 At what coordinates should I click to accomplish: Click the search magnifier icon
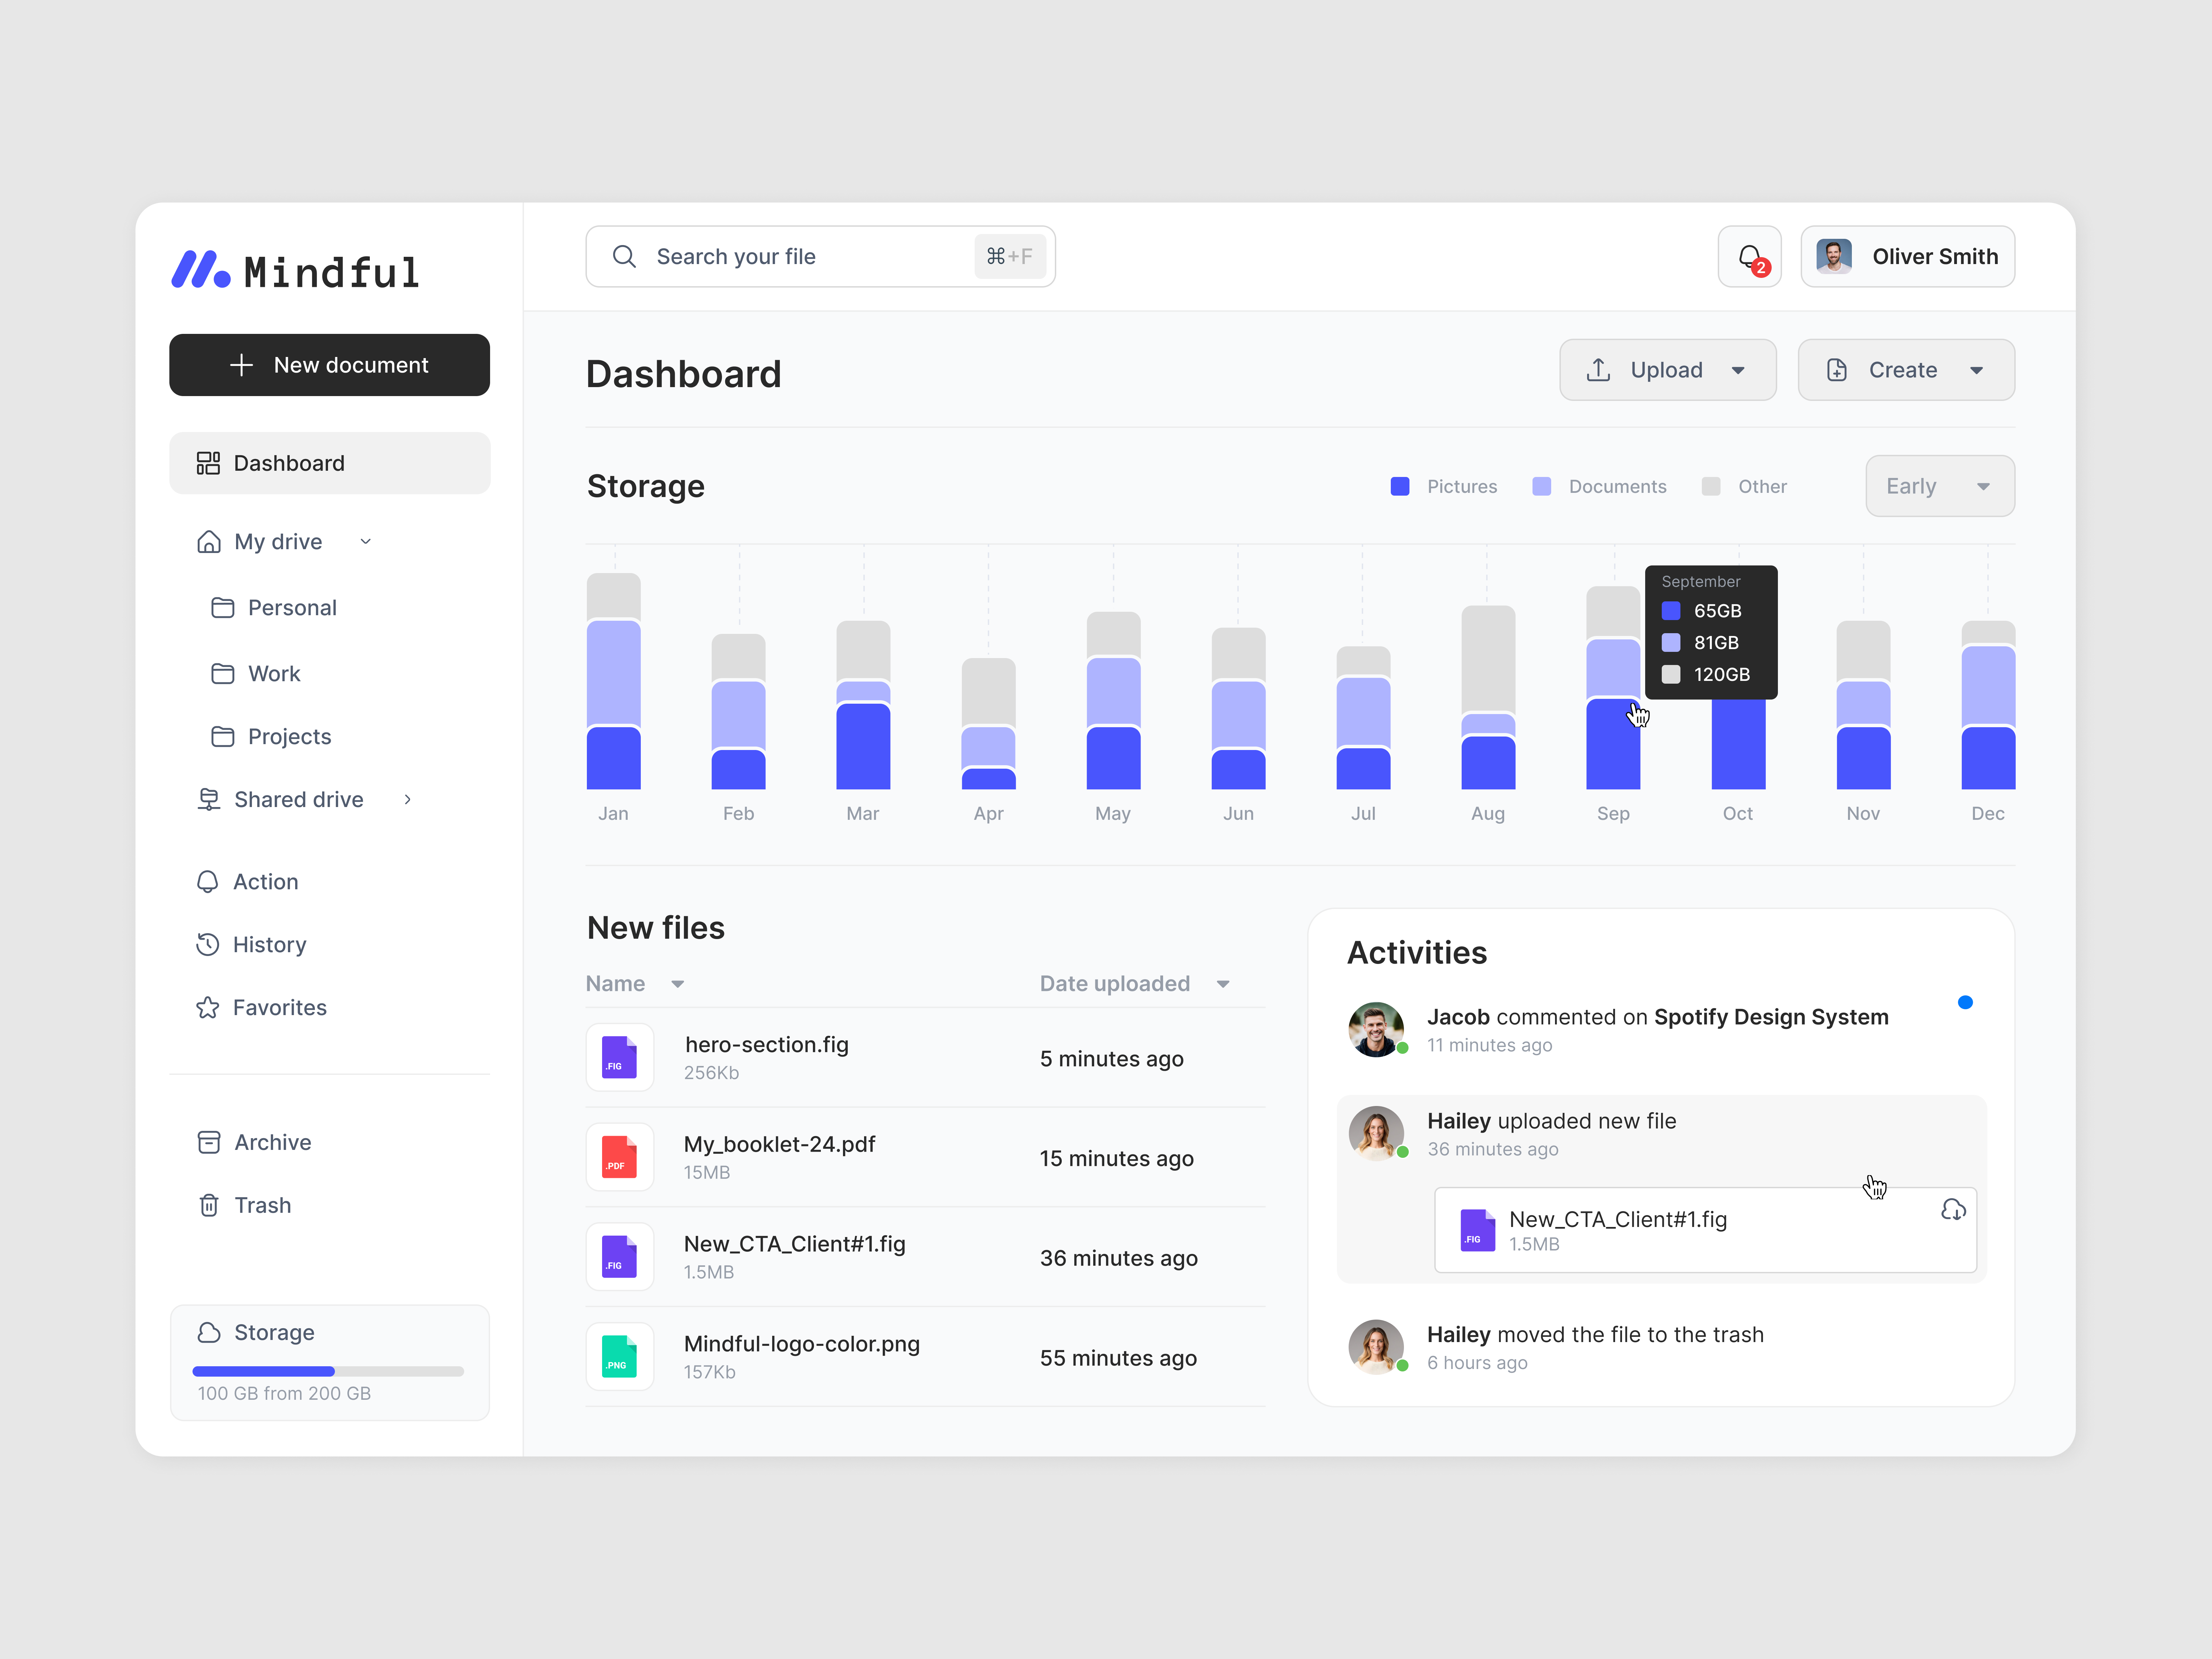[x=624, y=257]
